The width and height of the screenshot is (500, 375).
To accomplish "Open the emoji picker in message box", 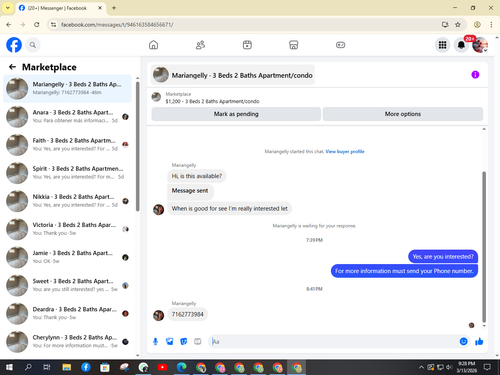I will coord(463,341).
